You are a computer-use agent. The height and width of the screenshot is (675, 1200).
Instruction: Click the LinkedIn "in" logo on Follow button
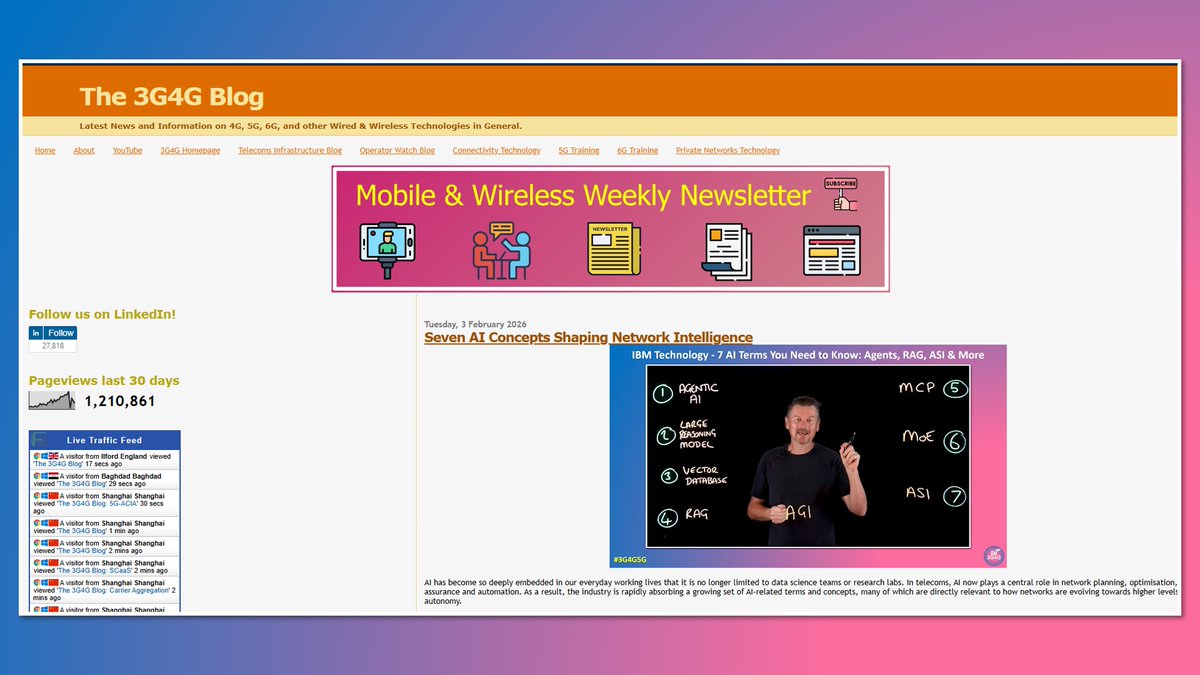36,333
